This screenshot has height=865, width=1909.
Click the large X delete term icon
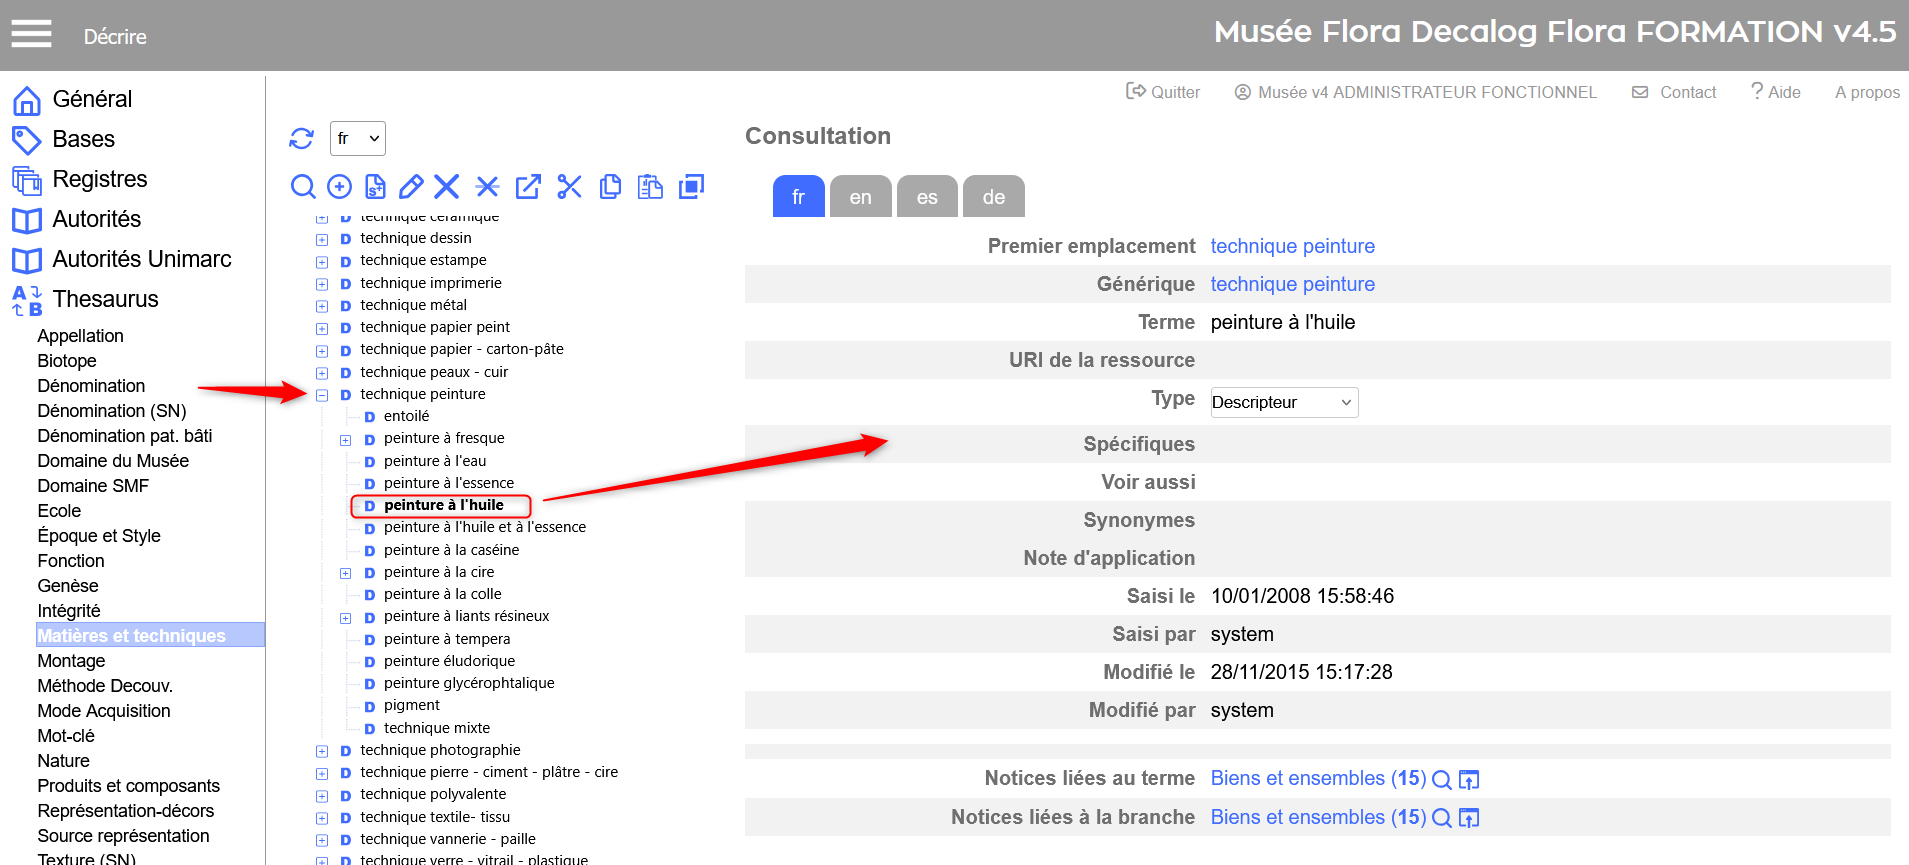(x=447, y=187)
